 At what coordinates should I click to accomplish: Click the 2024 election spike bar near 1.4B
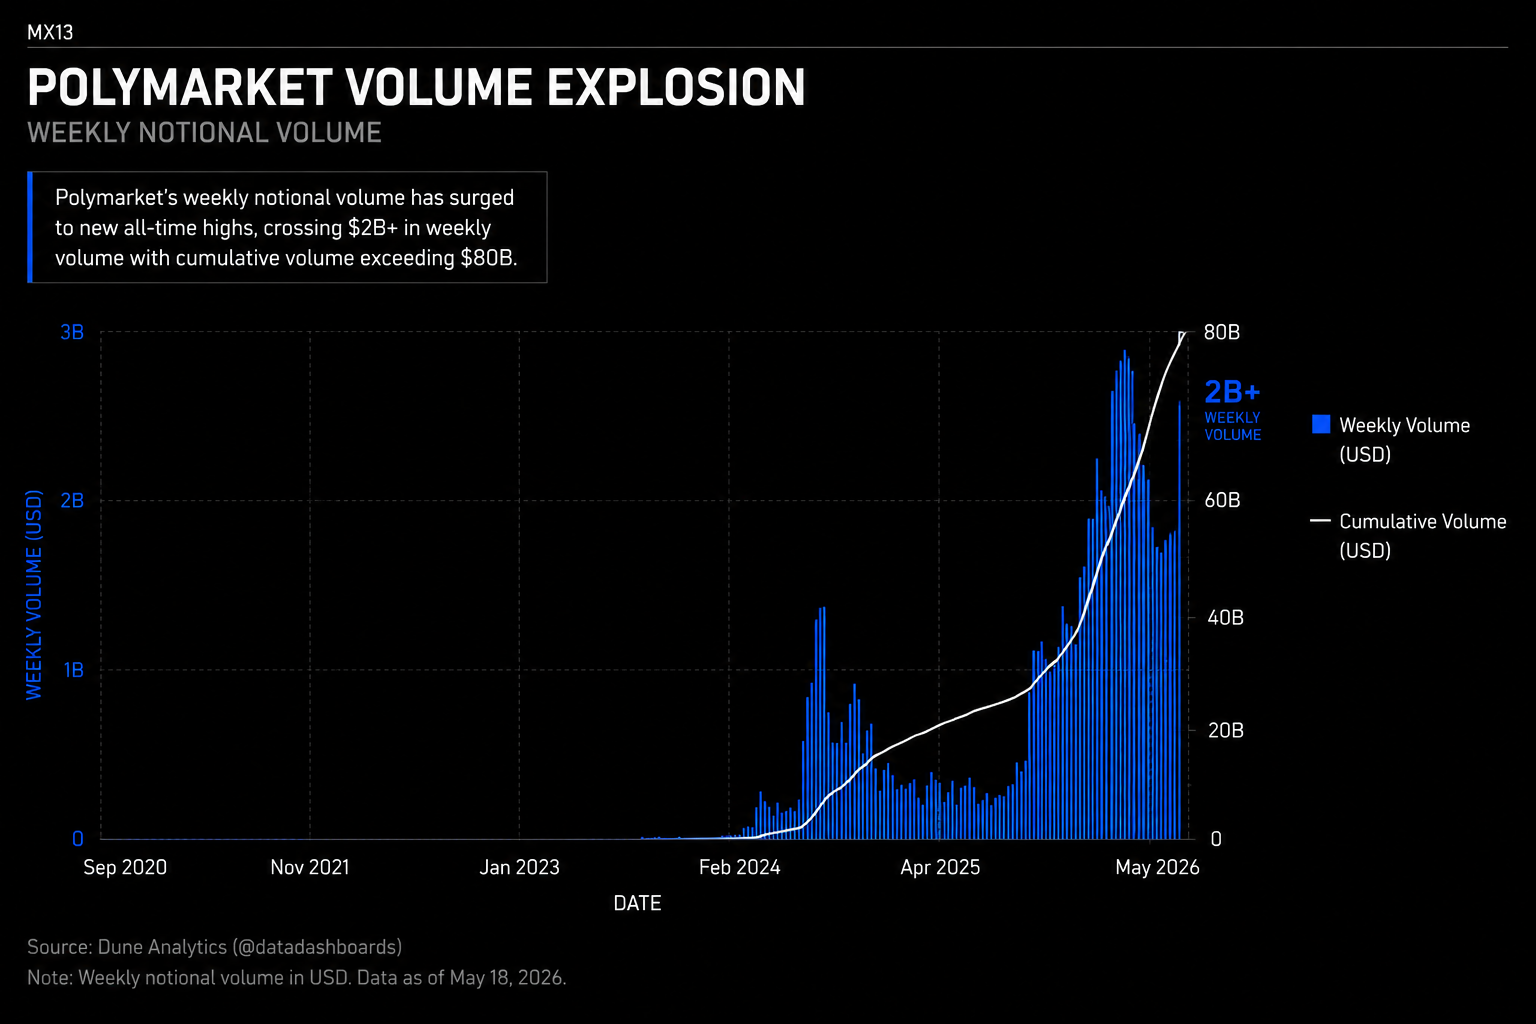pos(823,723)
